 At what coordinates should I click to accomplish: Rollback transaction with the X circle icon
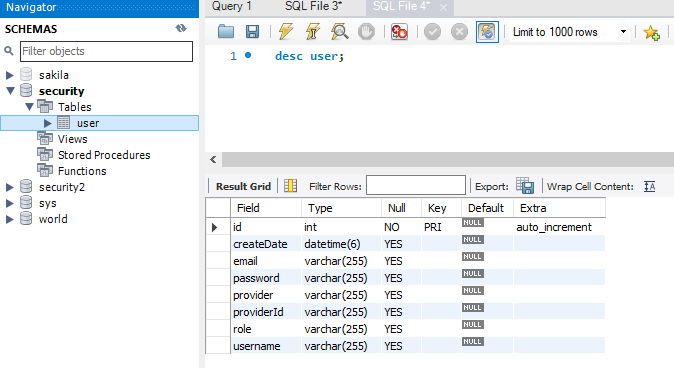click(459, 32)
